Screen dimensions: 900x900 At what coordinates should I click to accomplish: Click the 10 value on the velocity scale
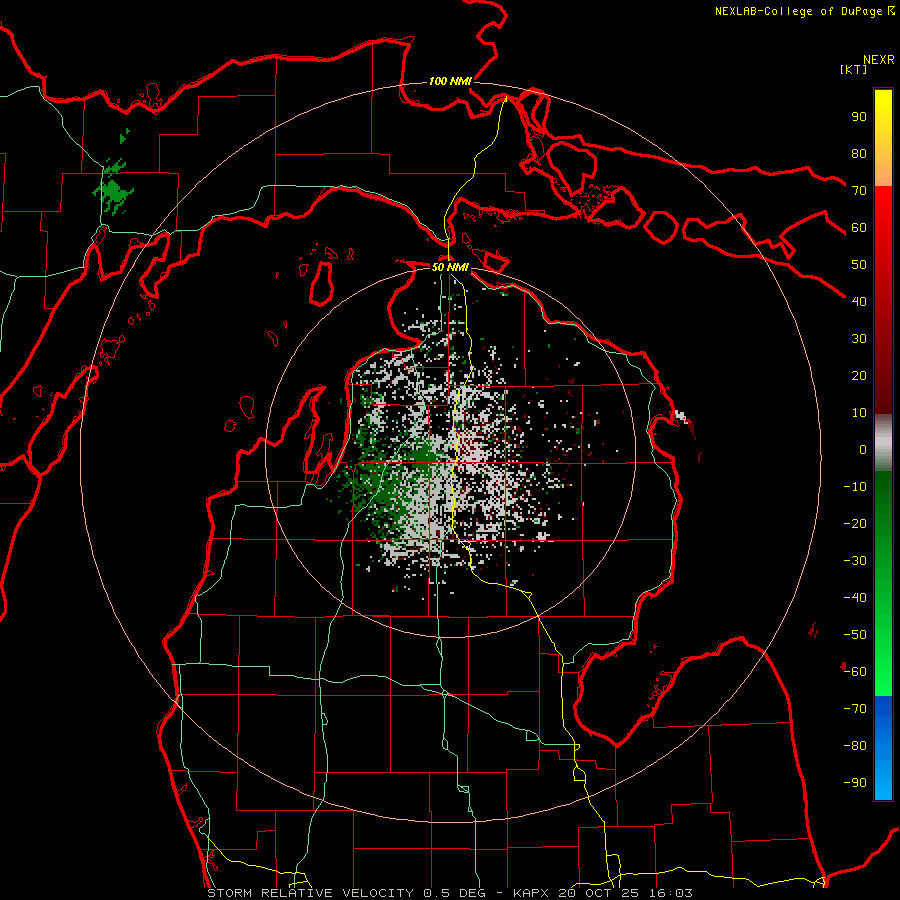(x=859, y=413)
